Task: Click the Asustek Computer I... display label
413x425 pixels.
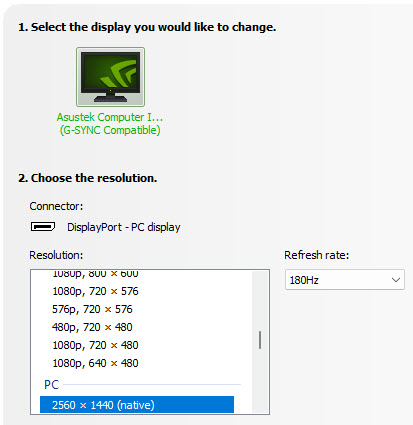Action: 110,117
